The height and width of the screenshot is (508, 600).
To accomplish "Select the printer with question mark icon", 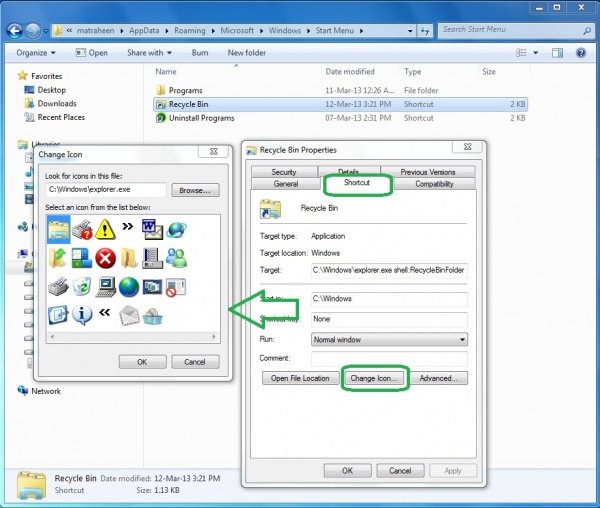I will pyautogui.click(x=82, y=231).
